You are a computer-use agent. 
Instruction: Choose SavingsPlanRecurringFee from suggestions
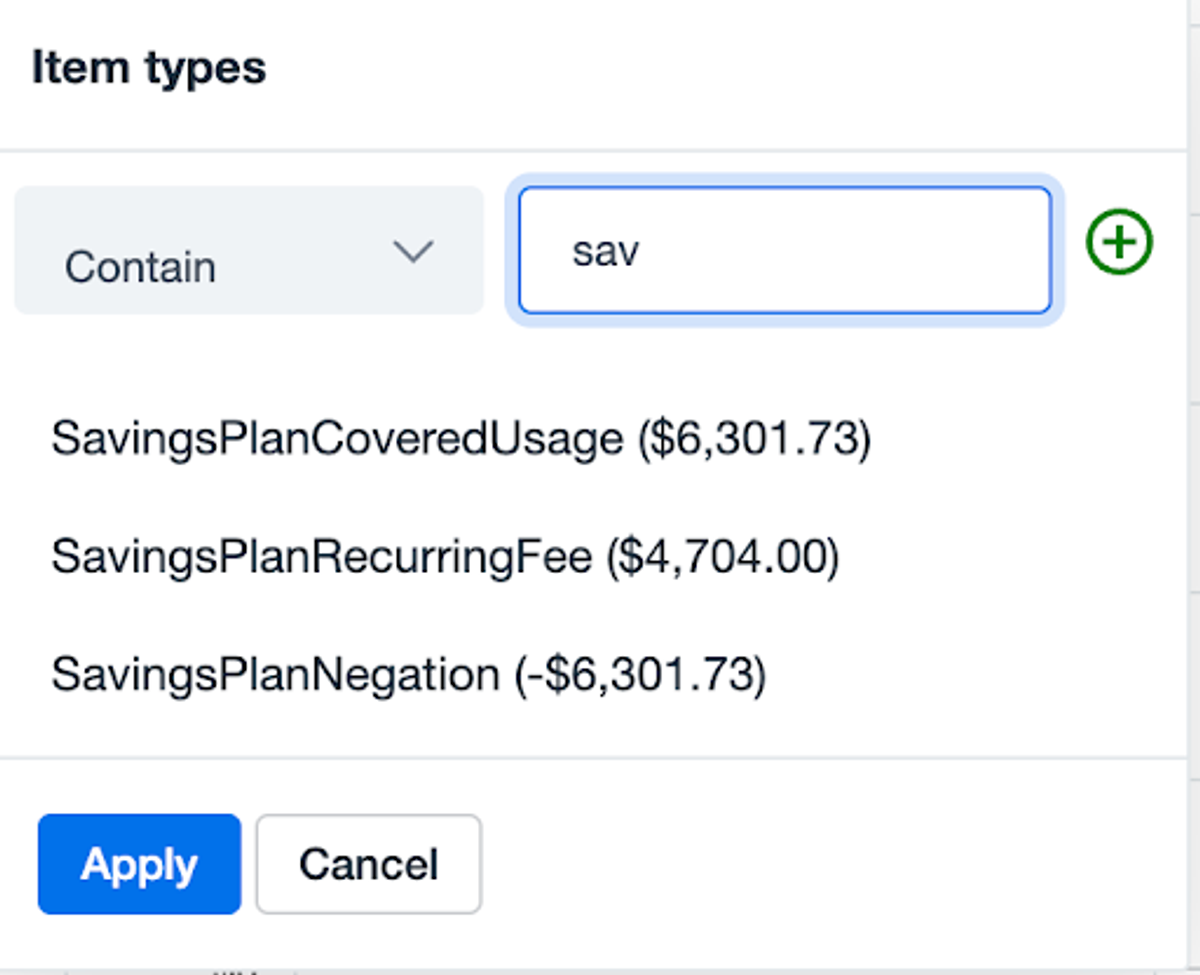tap(445, 557)
